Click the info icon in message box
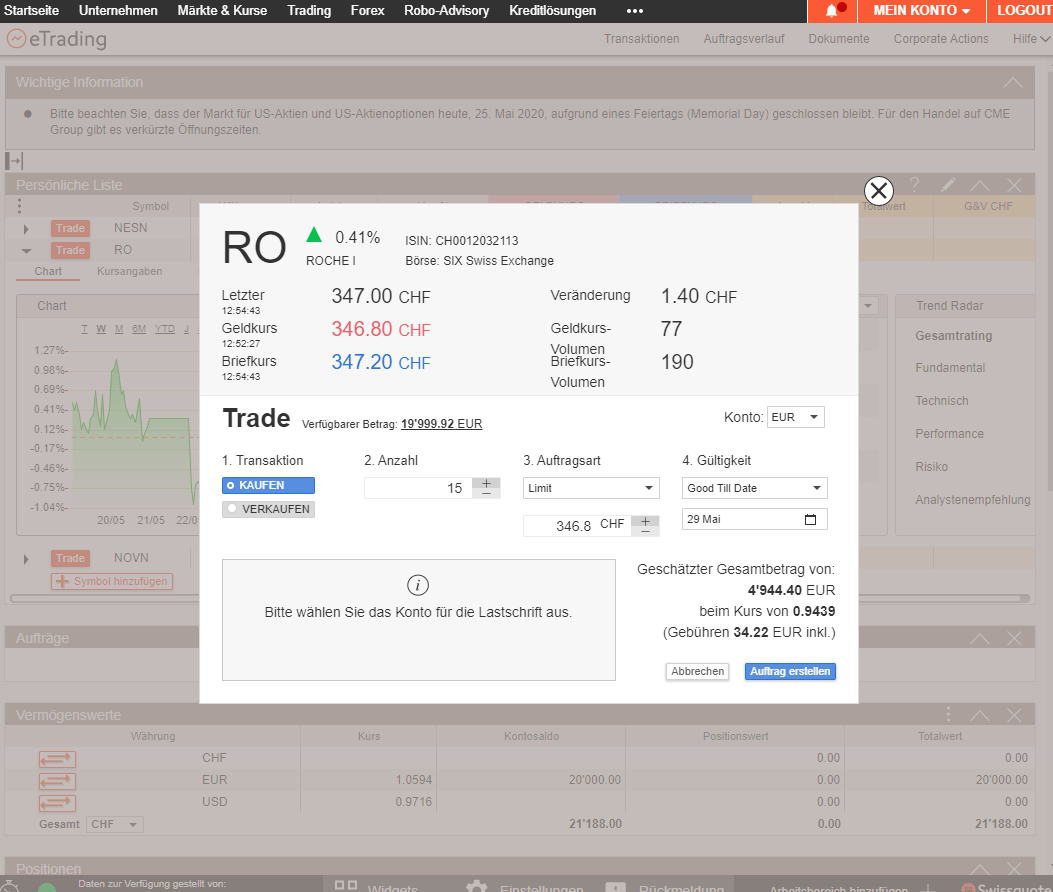The width and height of the screenshot is (1053, 892). 418,585
